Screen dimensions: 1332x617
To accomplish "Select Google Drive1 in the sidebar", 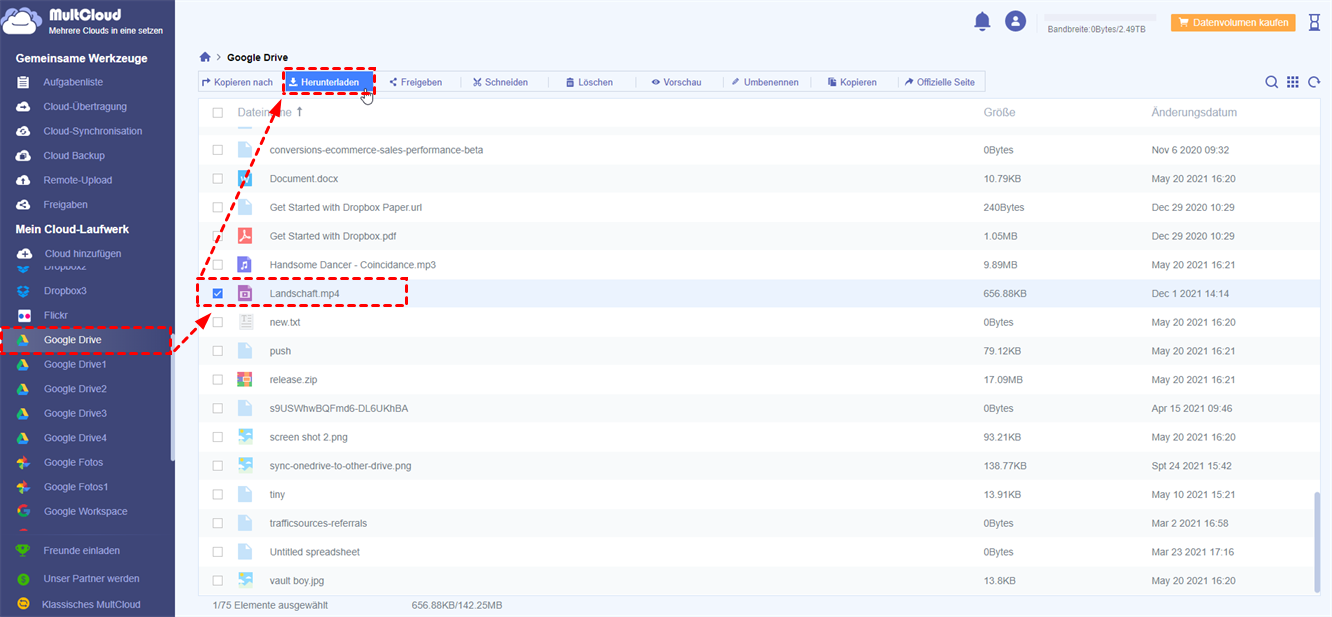I will (75, 364).
